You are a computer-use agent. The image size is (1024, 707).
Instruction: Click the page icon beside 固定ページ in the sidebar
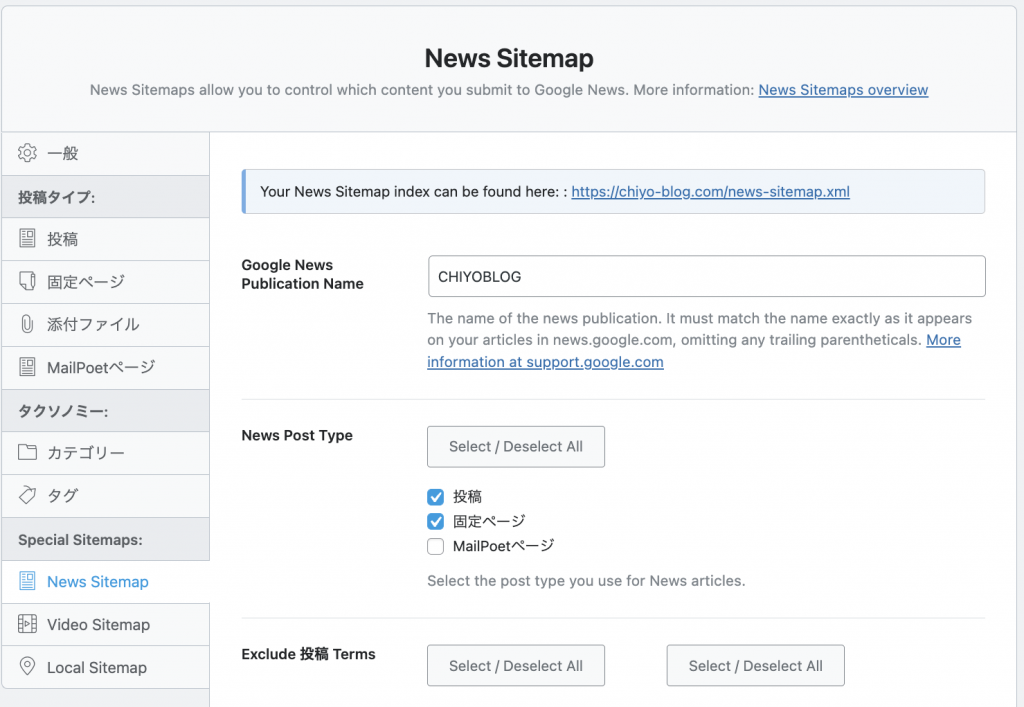tap(27, 281)
